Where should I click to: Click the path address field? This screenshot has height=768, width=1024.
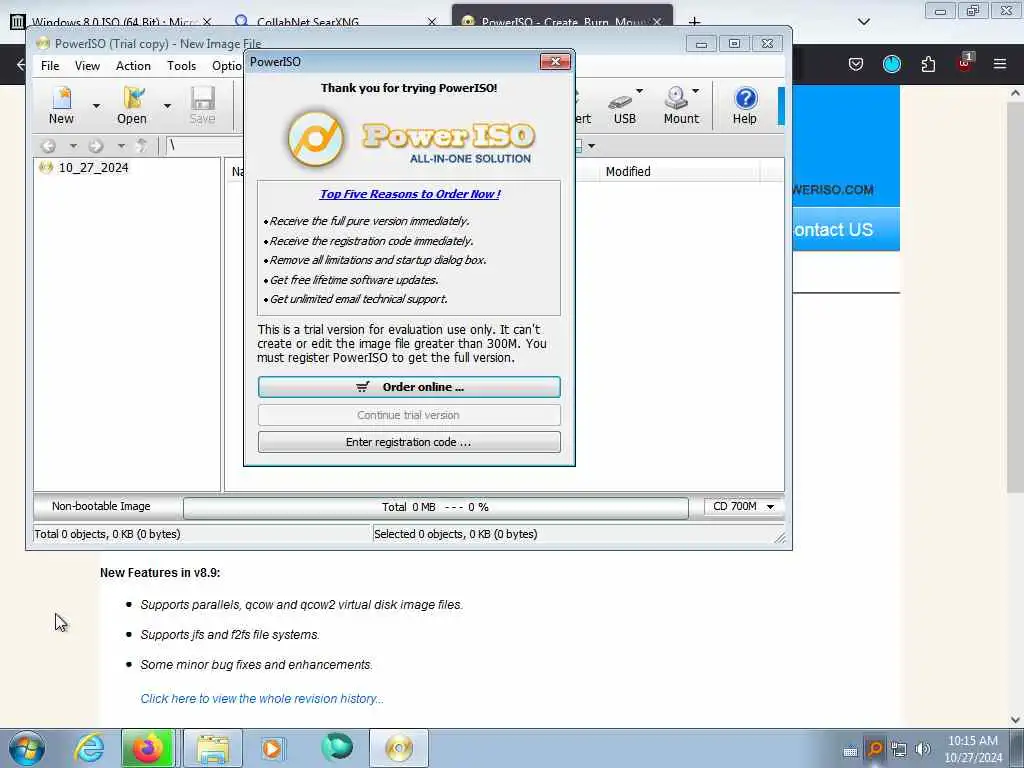(204, 146)
